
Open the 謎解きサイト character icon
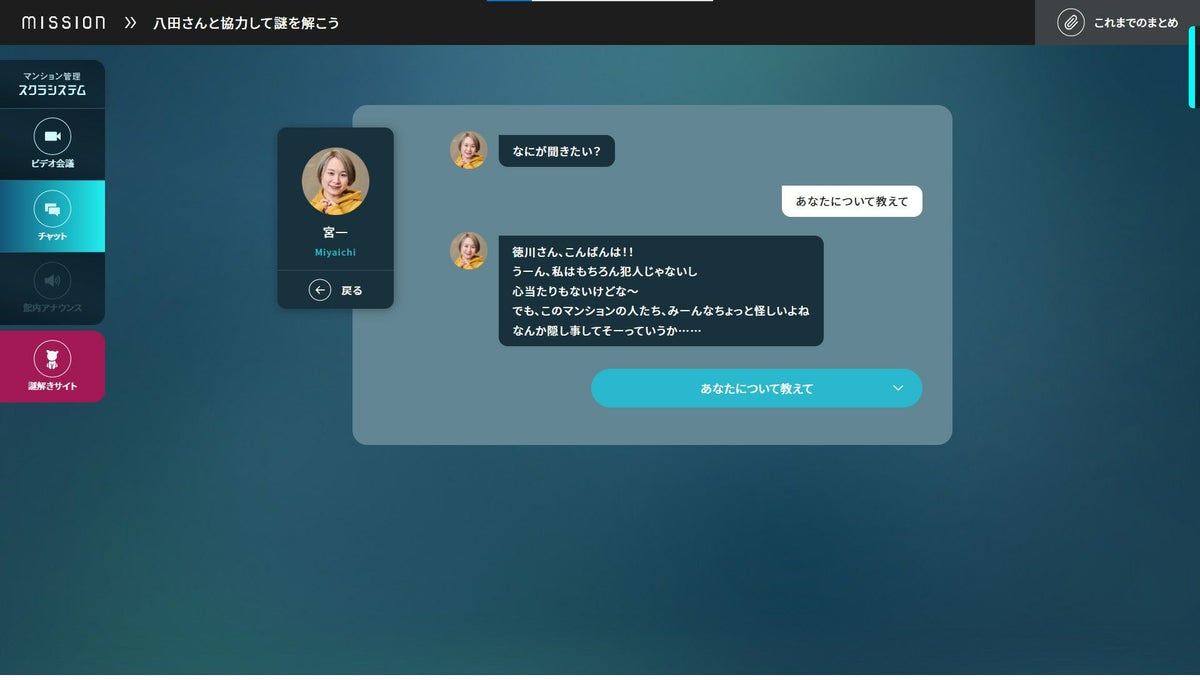(x=52, y=358)
